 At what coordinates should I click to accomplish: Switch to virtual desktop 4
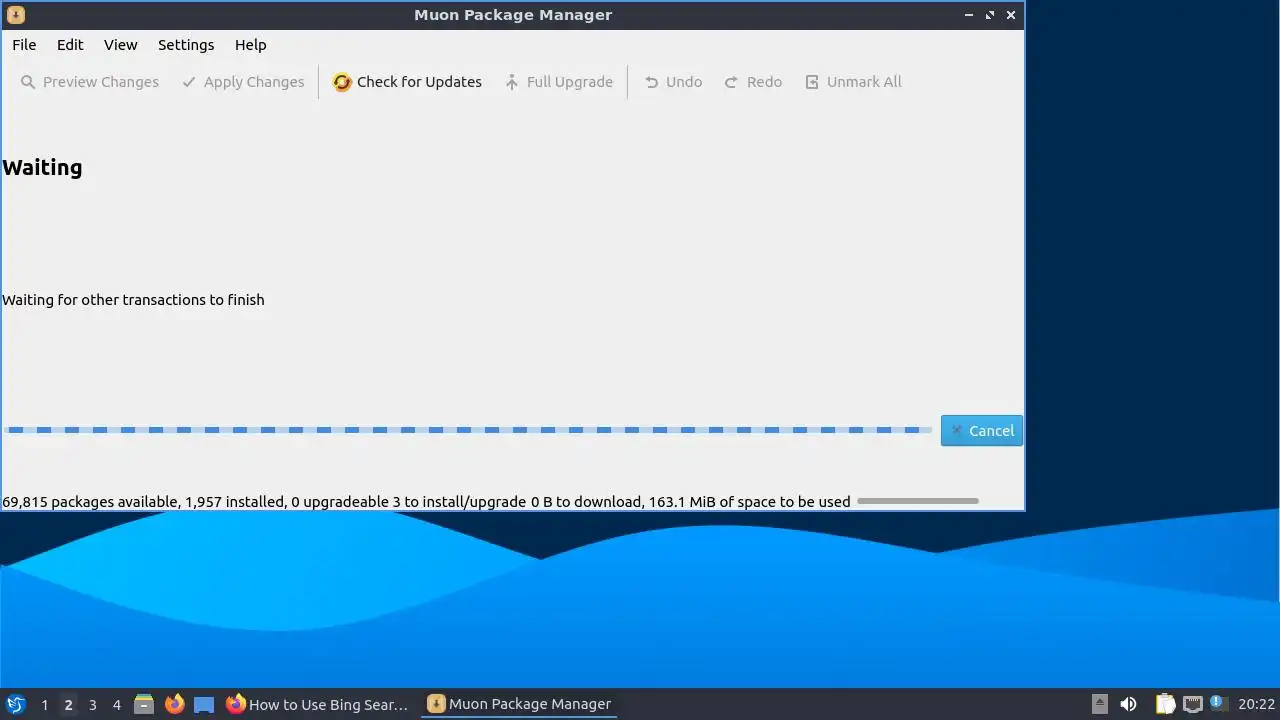click(x=116, y=705)
